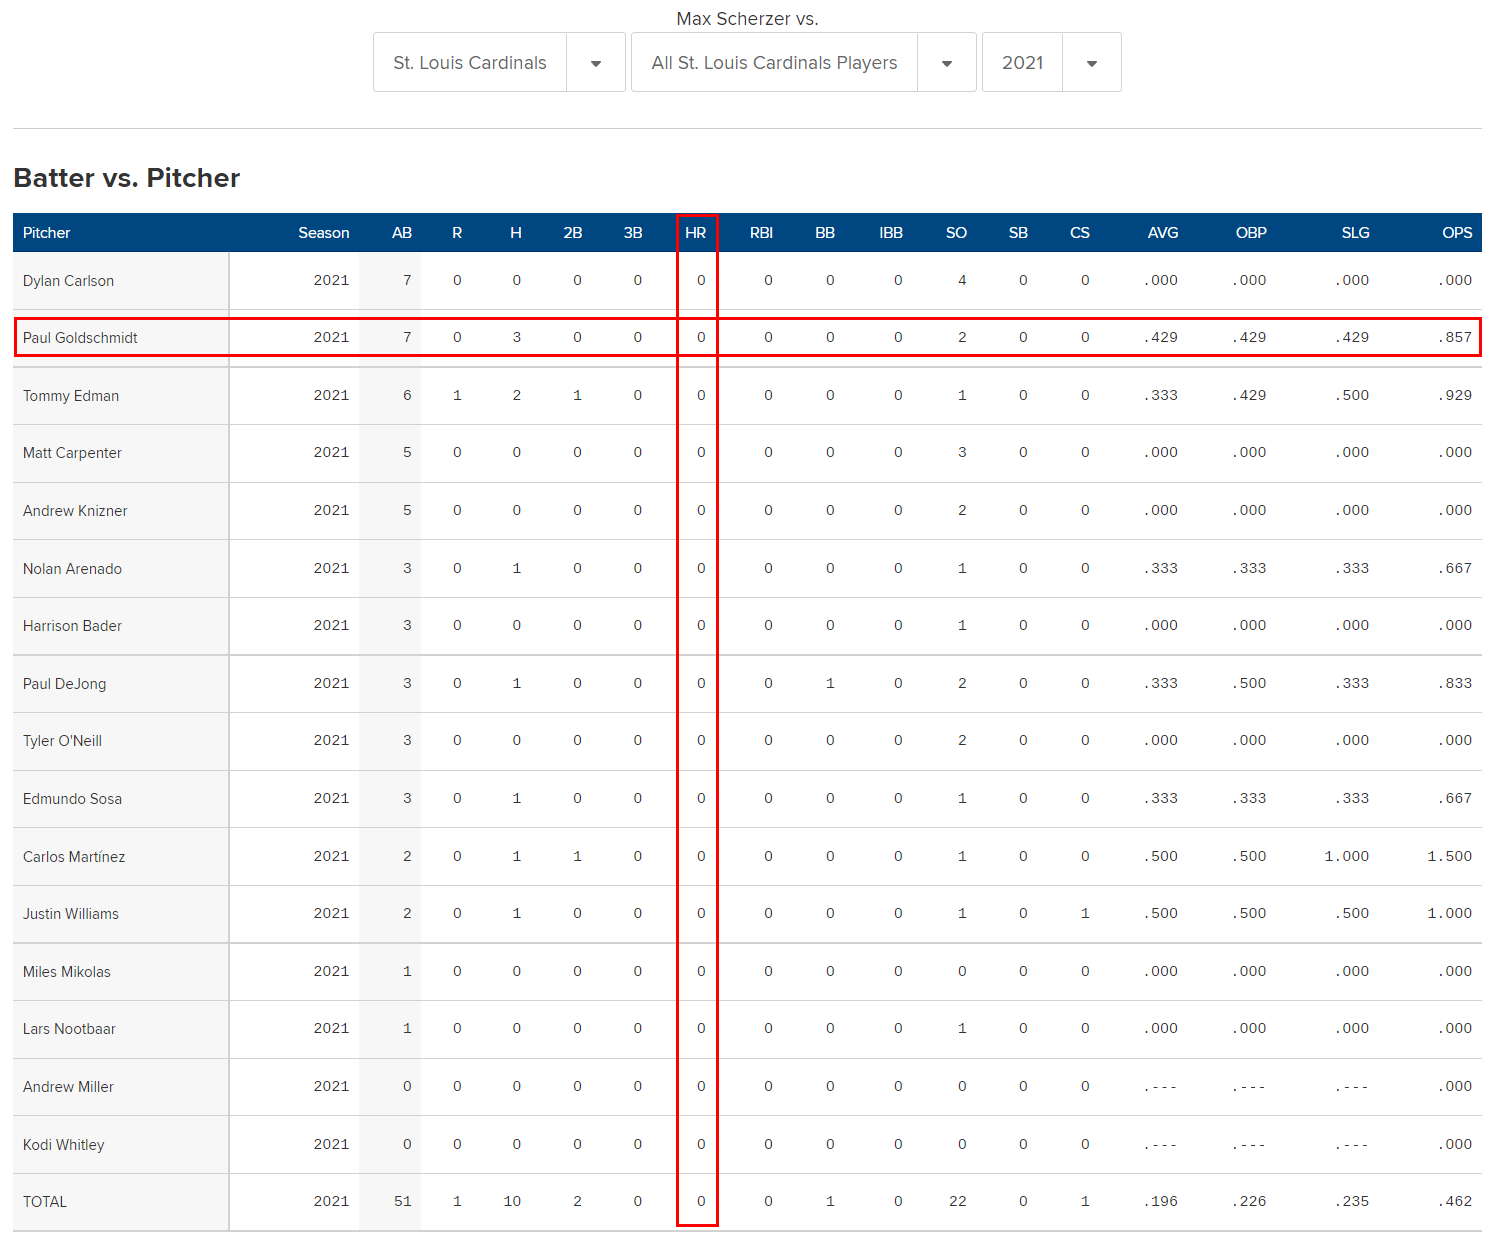
Task: Open Tommy Edman's player link
Action: point(71,396)
